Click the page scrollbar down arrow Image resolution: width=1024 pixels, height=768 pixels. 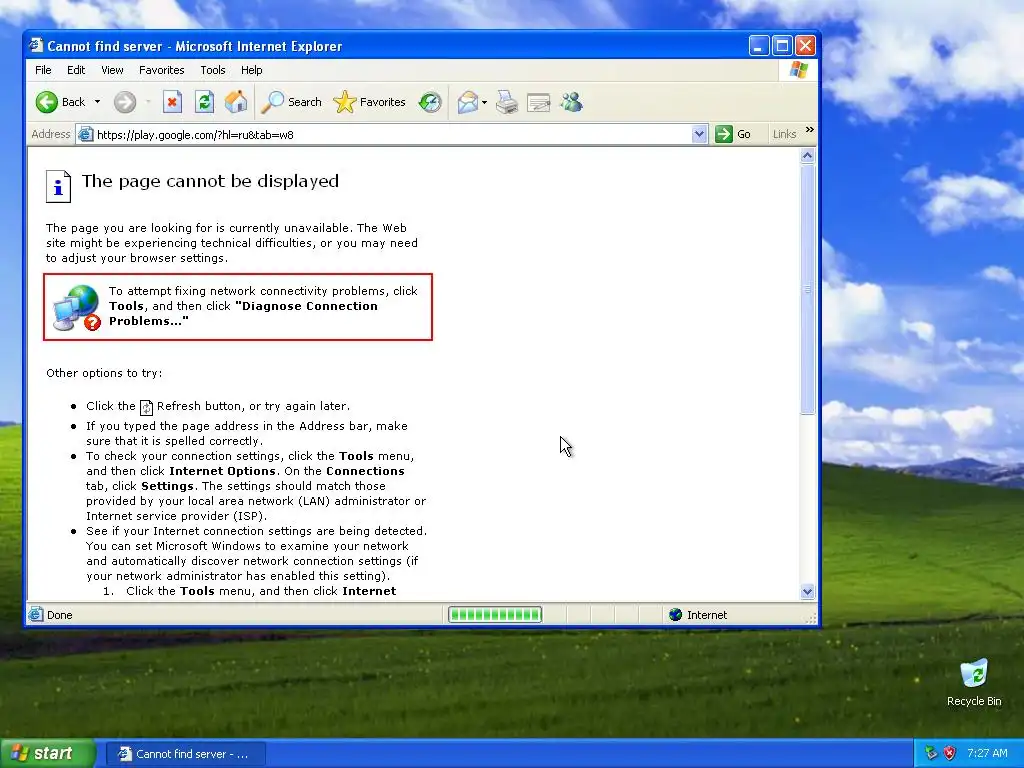click(x=807, y=592)
